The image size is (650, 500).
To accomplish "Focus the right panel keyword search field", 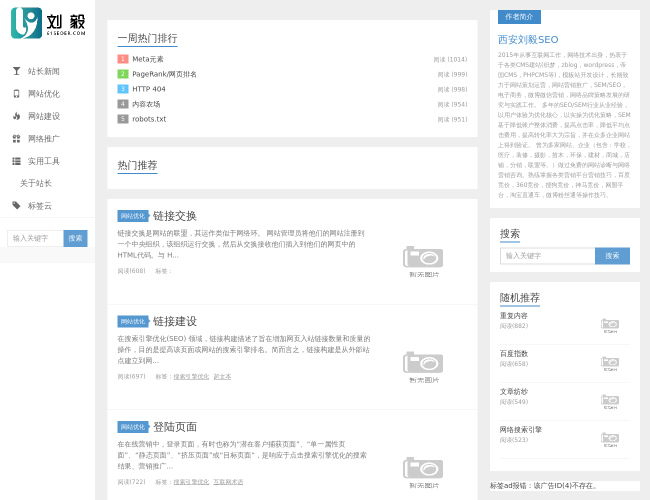I will coord(548,256).
